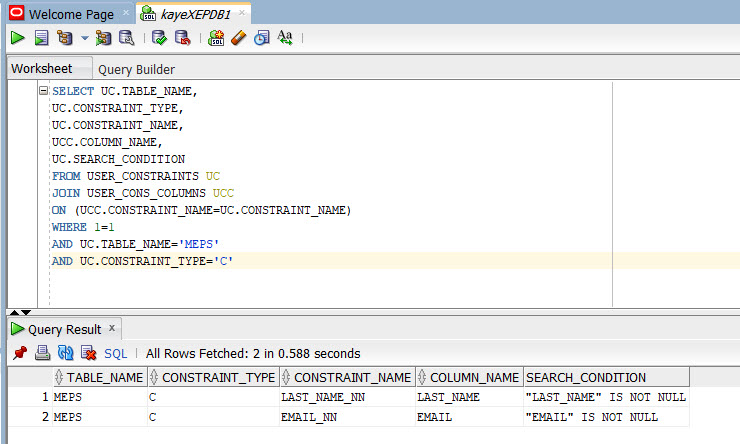740x444 pixels.
Task: Switch to the Welcome Page tab
Action: [71, 15]
